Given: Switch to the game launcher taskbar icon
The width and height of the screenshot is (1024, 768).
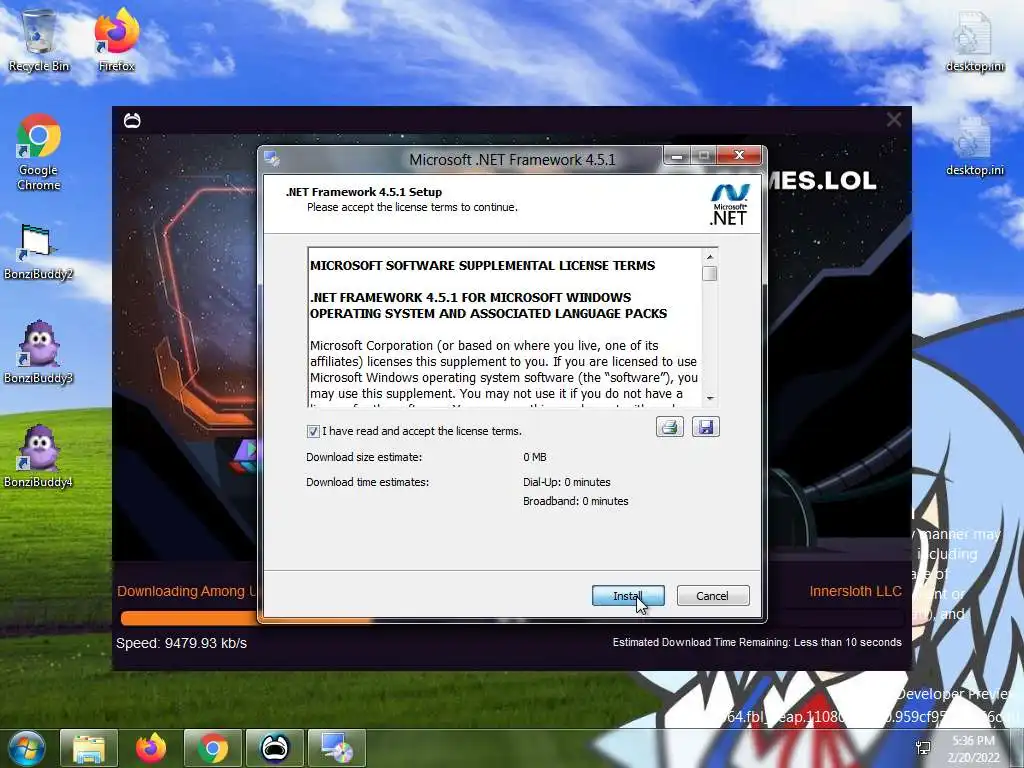Looking at the screenshot, I should point(275,748).
